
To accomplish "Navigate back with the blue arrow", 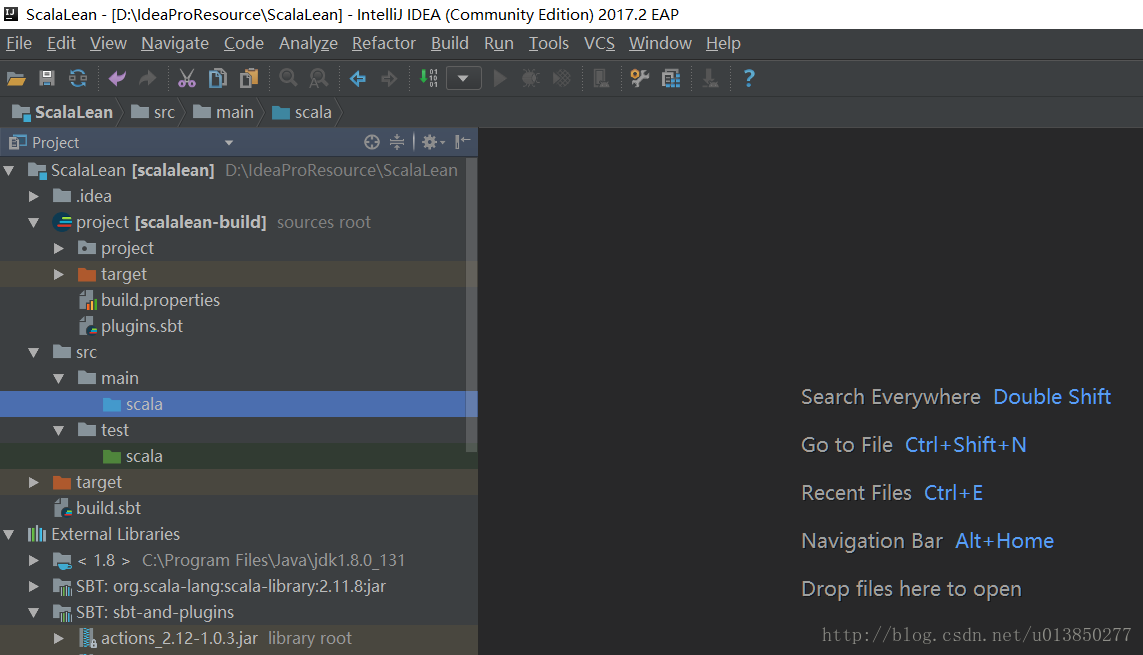I will 358,78.
